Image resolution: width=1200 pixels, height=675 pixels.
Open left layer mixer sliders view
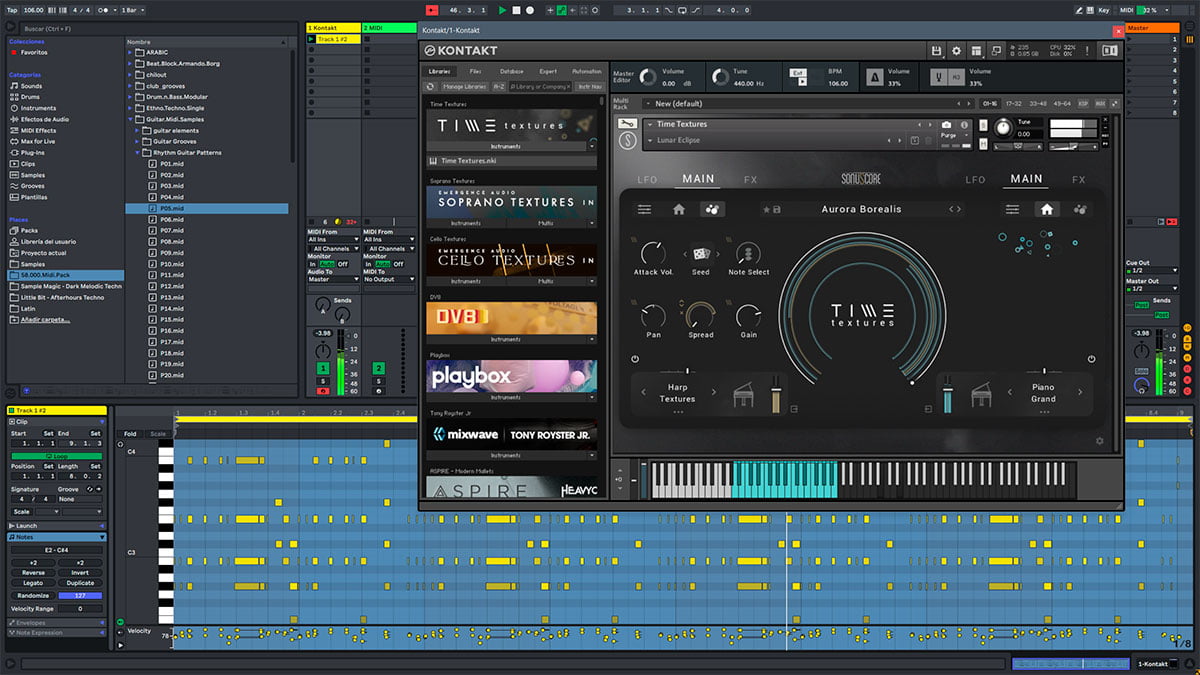point(645,209)
